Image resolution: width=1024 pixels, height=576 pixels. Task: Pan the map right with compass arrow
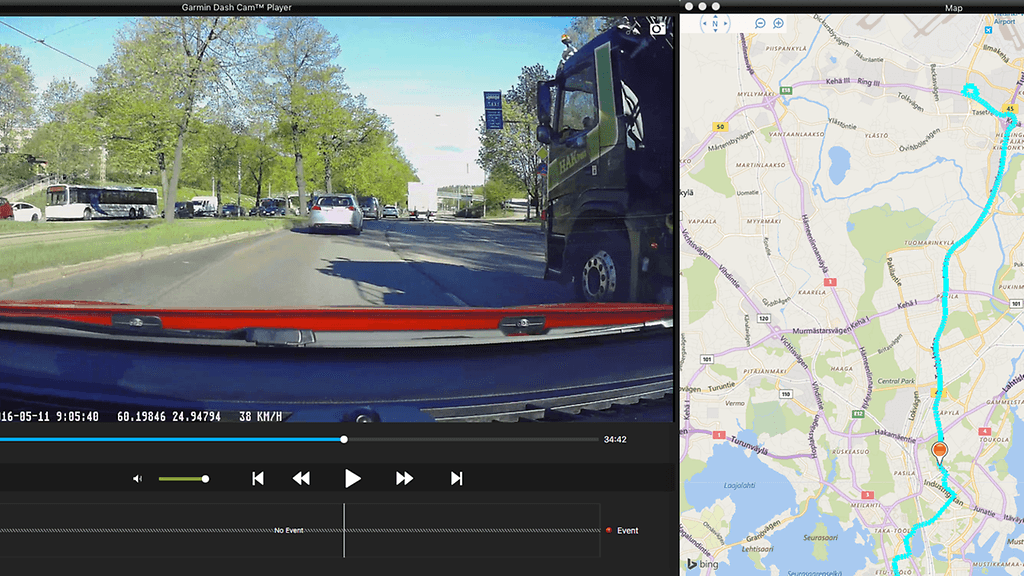click(x=725, y=23)
